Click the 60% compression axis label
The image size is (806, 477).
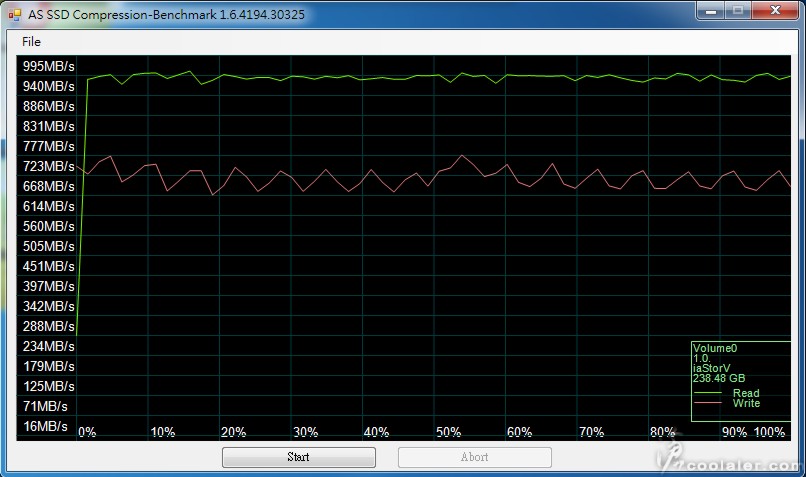[x=519, y=432]
